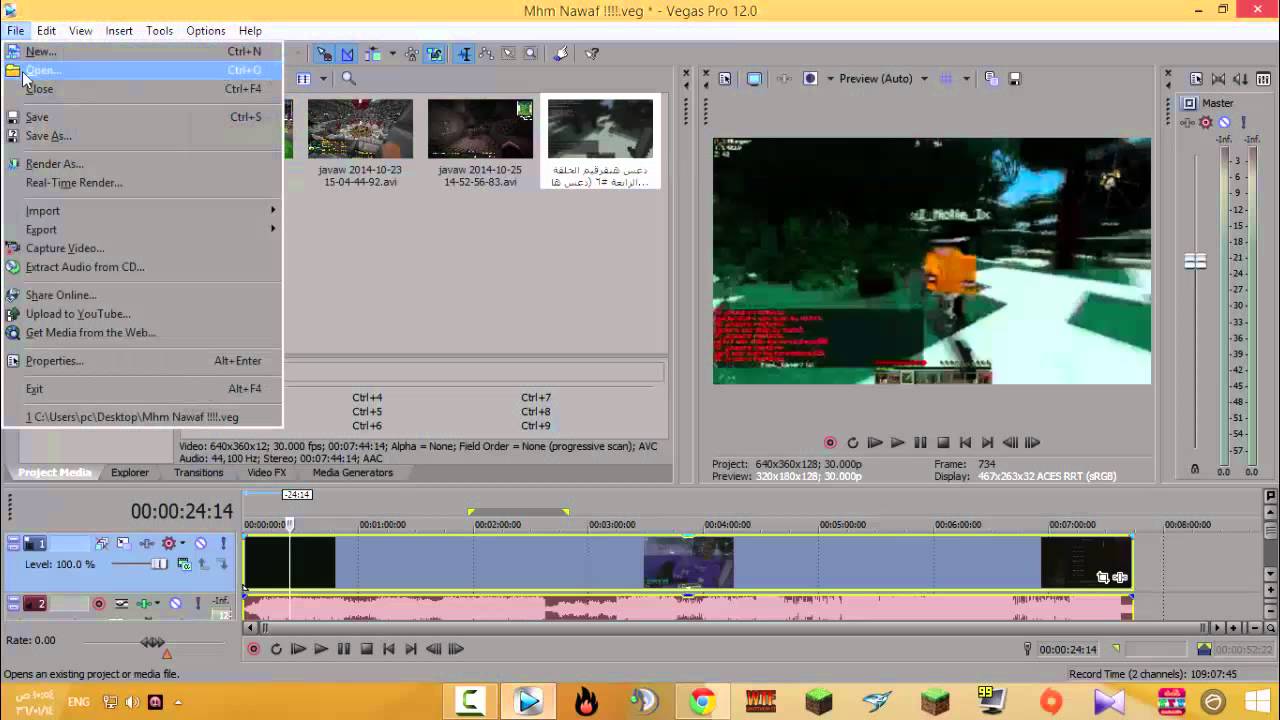Click the timeline Pause button
The width and height of the screenshot is (1280, 720).
coord(343,649)
